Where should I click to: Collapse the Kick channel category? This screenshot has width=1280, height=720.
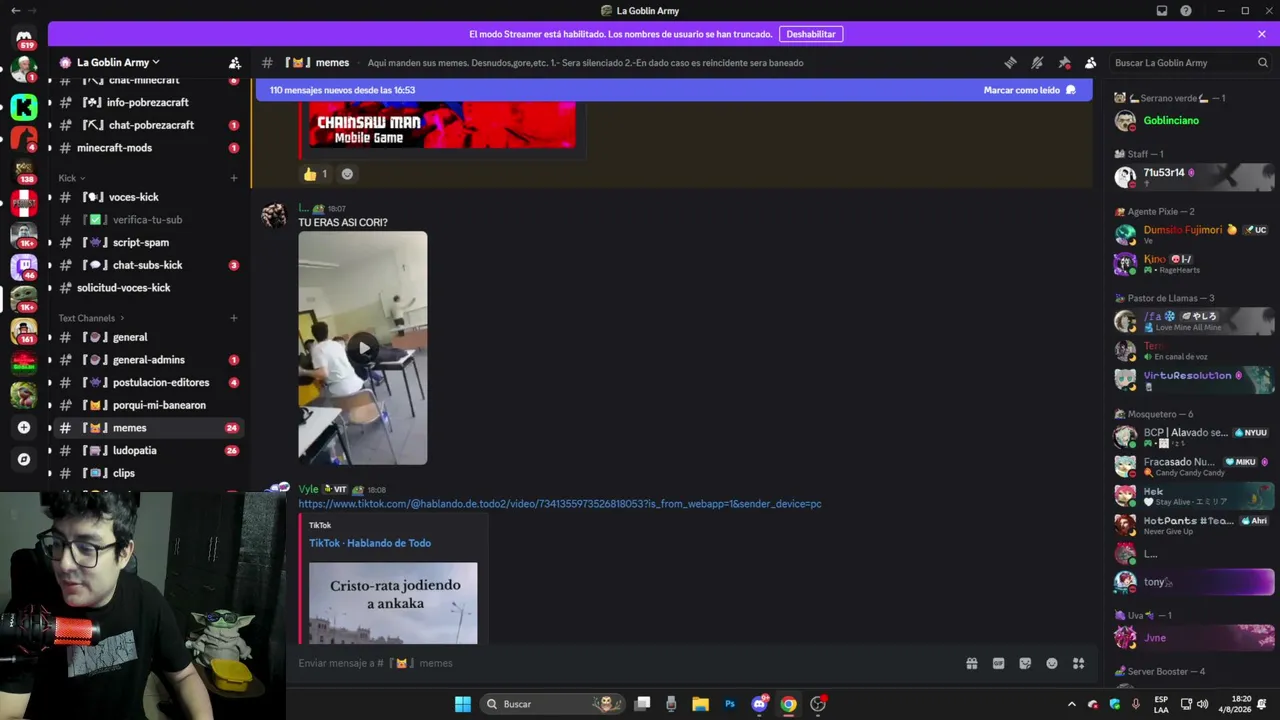pos(71,178)
